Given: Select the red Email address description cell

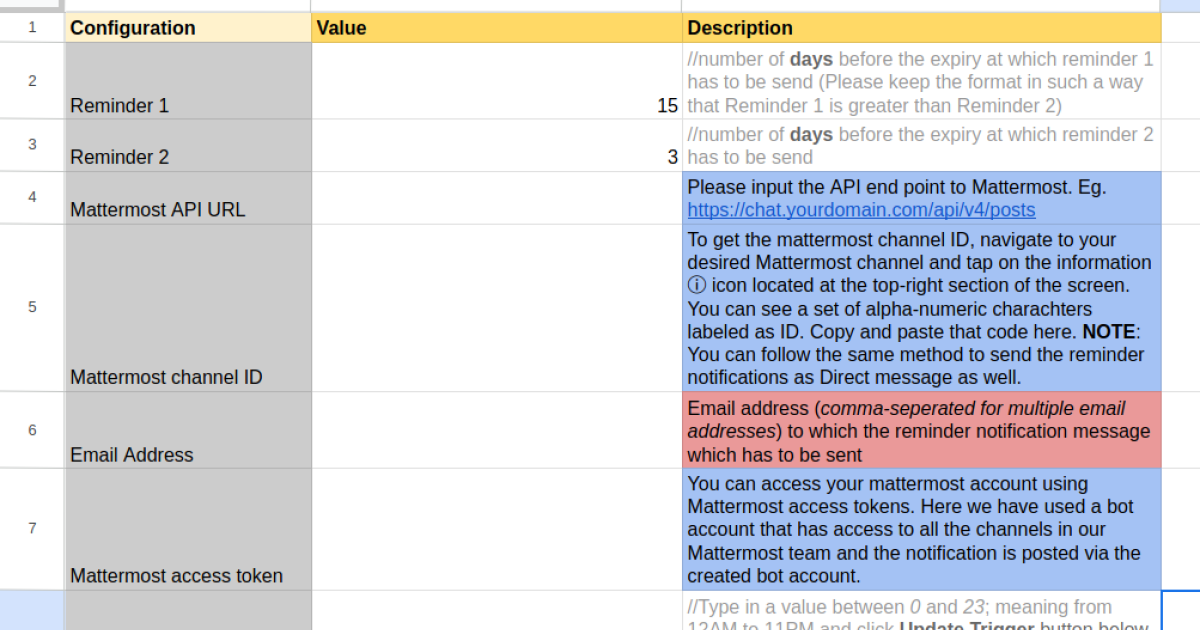Looking at the screenshot, I should coord(920,431).
